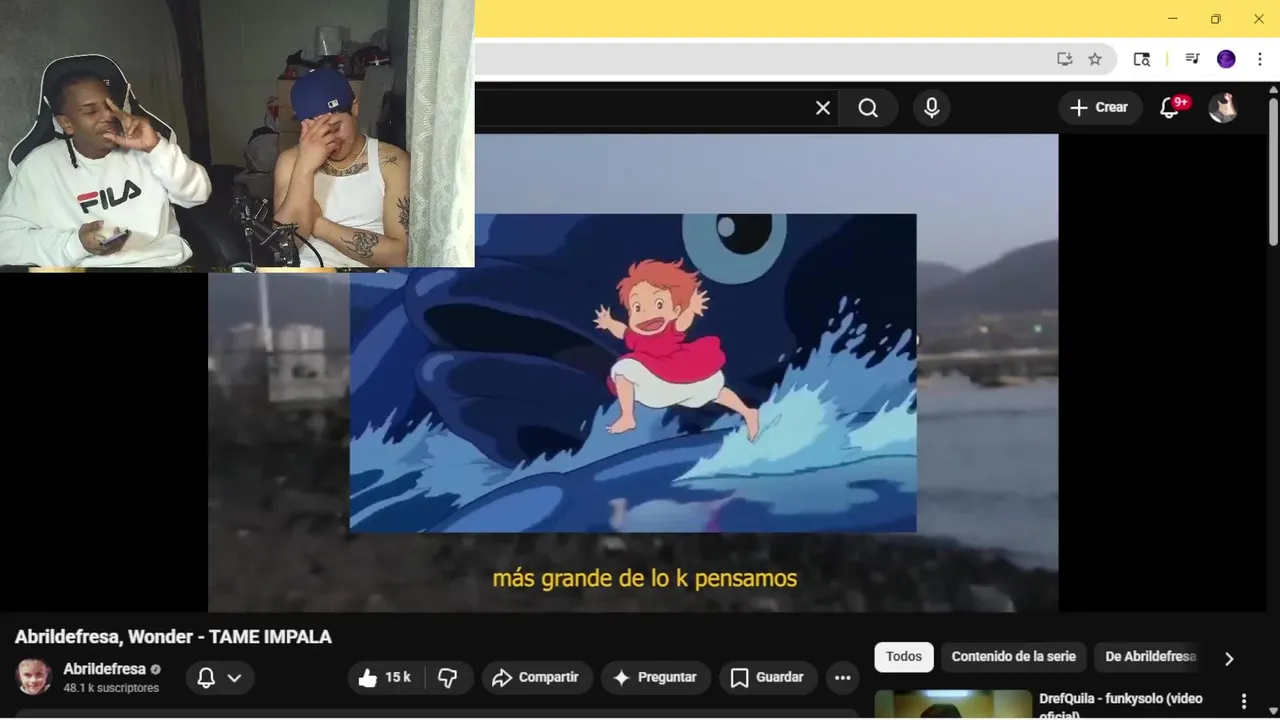Start voice search with the microphone icon
Screen dimensions: 1280x720
point(931,108)
